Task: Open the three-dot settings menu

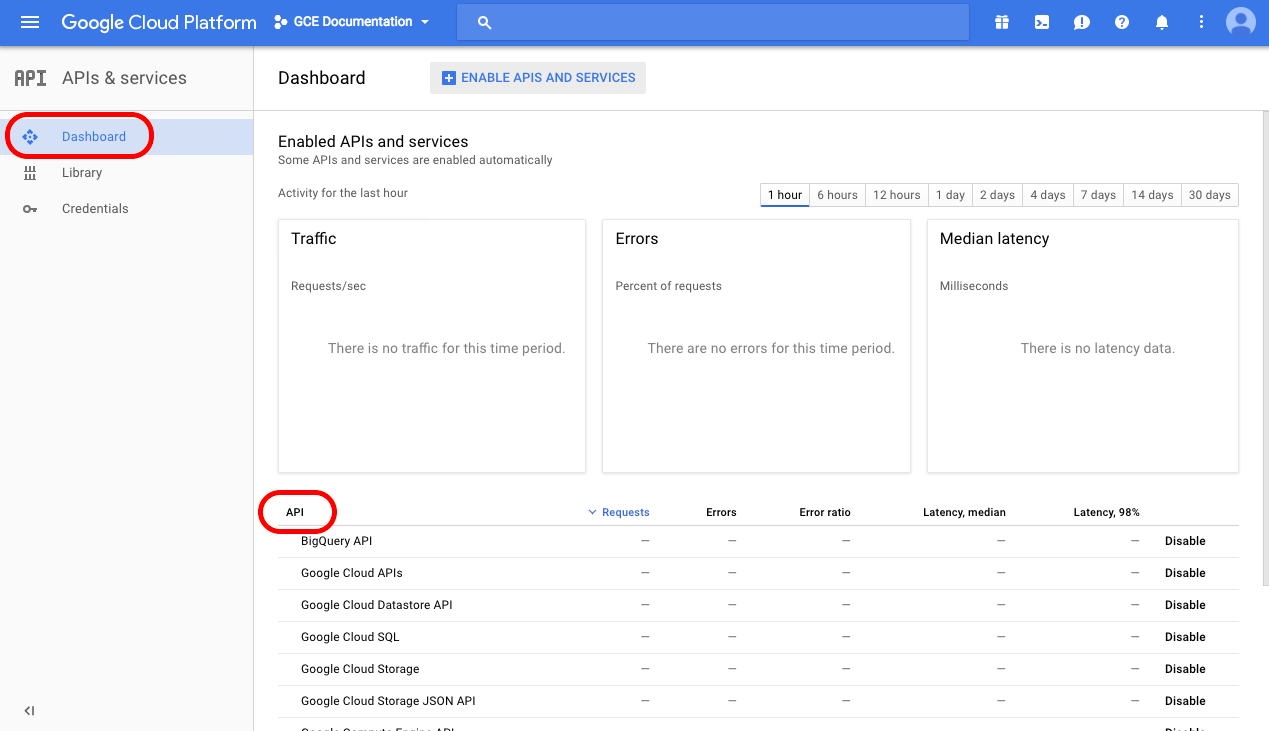Action: [x=1202, y=22]
